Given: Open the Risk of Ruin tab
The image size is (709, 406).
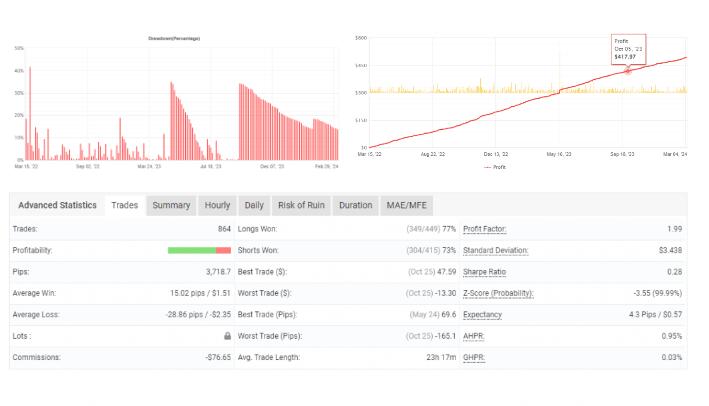Looking at the screenshot, I should (x=301, y=205).
